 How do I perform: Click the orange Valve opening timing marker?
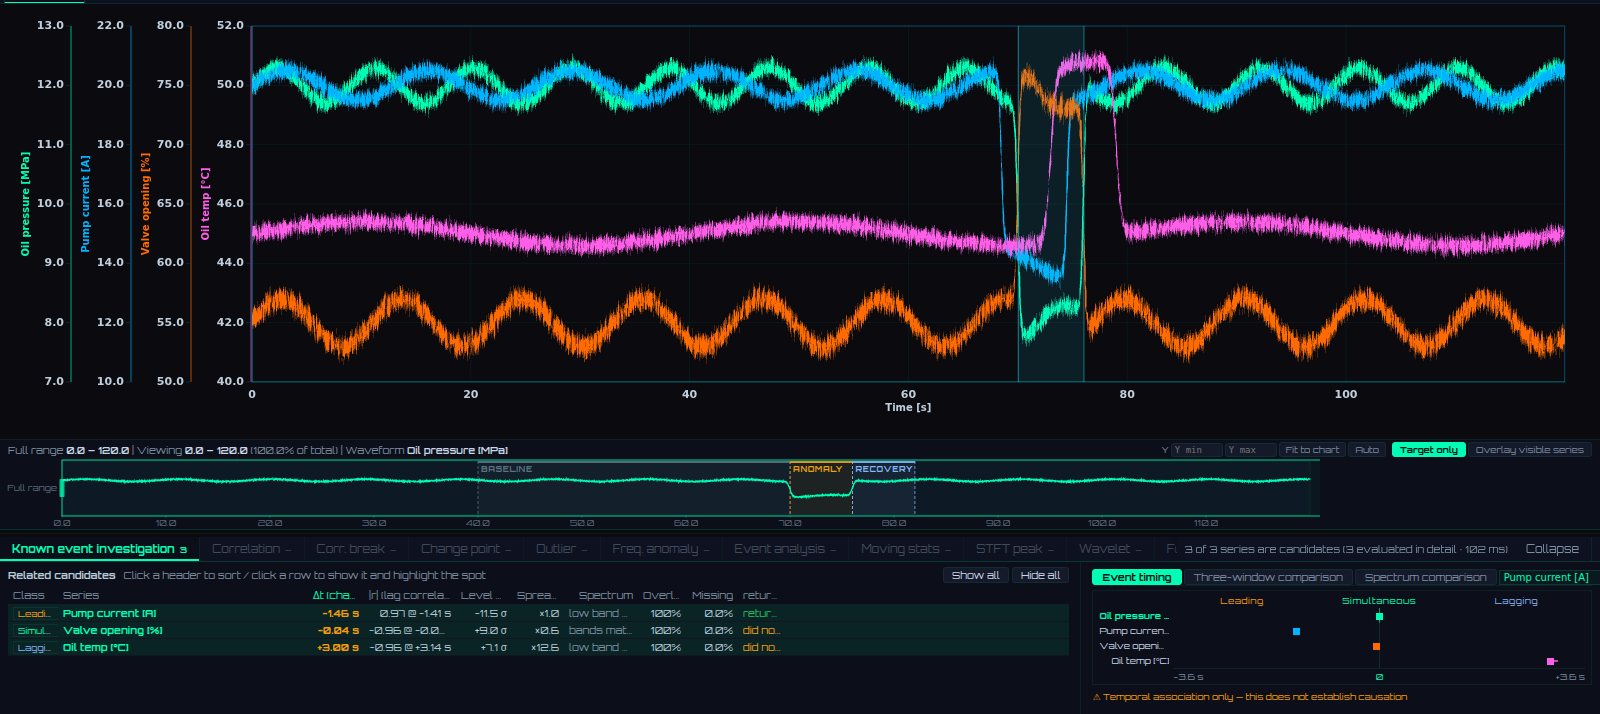tap(1376, 647)
